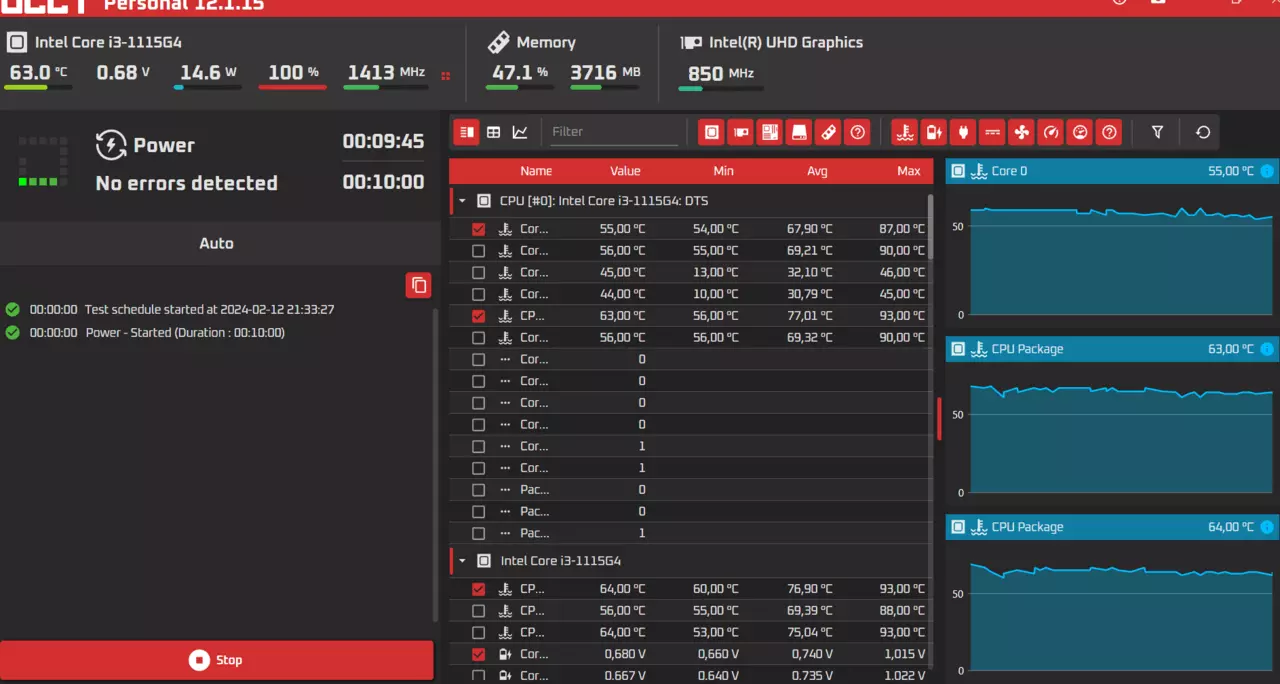This screenshot has width=1280, height=684.
Task: Collapse the Intel Core i3-1115G4 sensor group
Action: (462, 561)
